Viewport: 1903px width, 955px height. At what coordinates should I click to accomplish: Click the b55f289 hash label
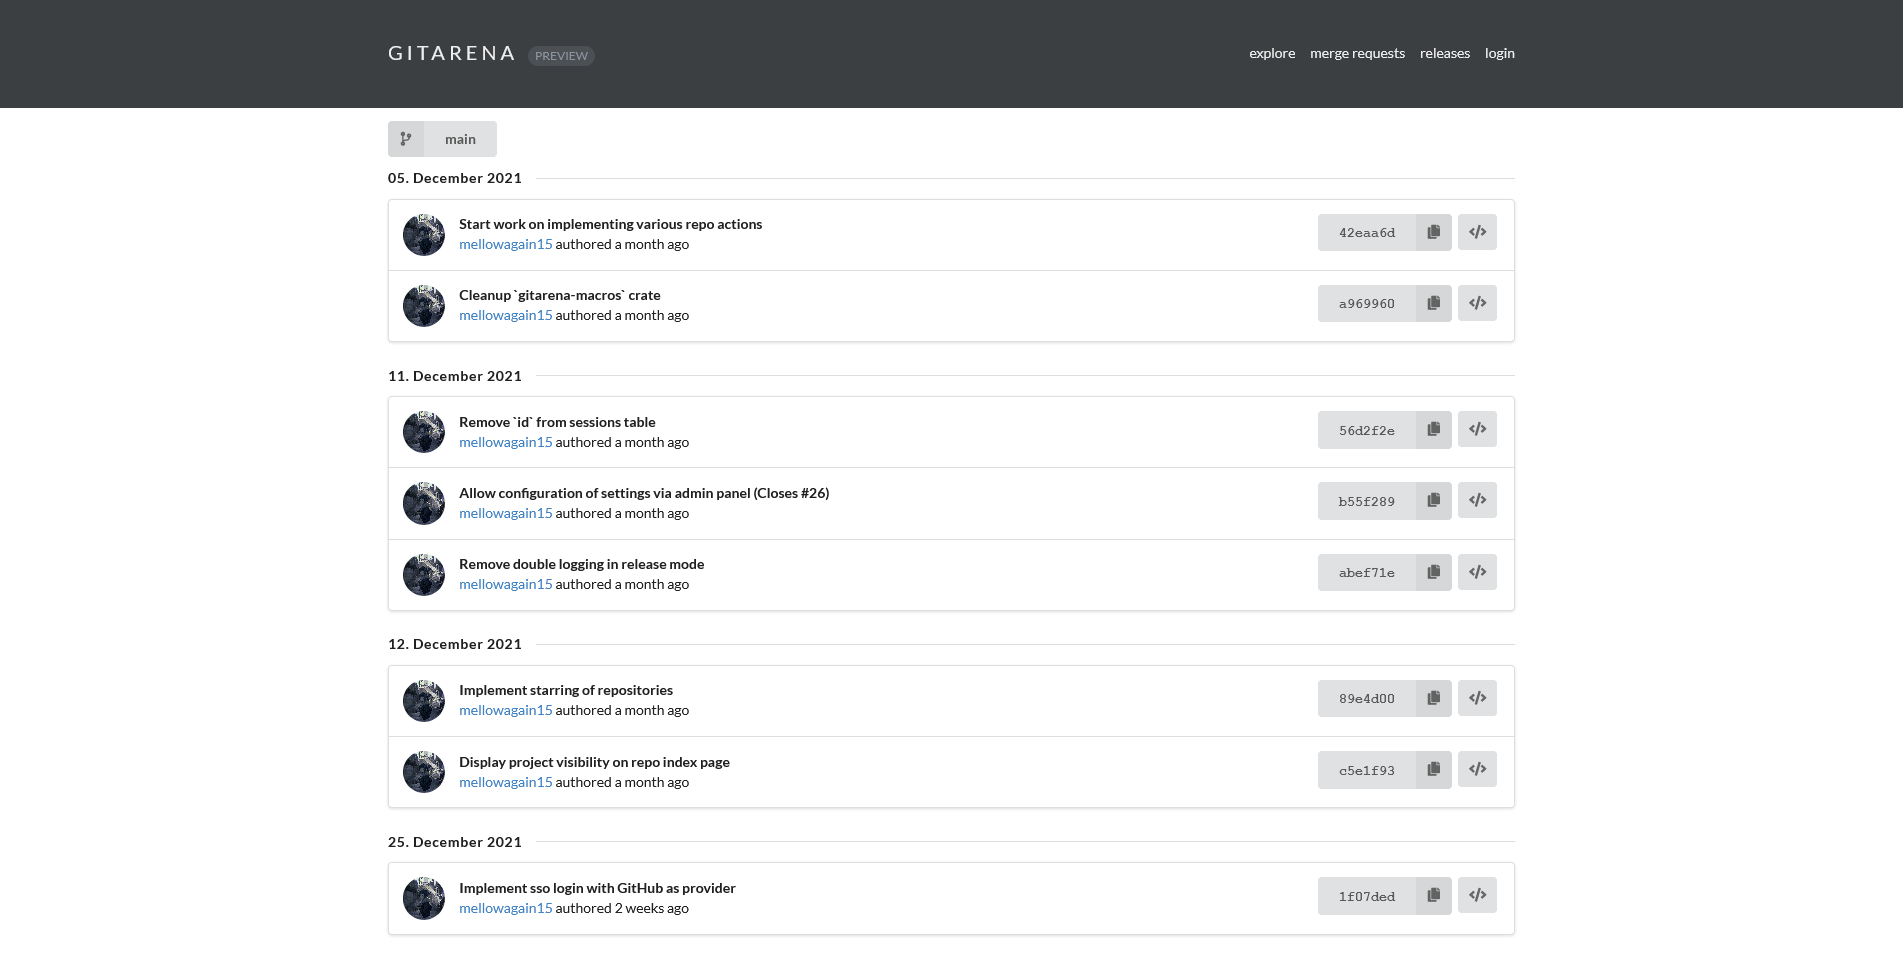point(1367,501)
